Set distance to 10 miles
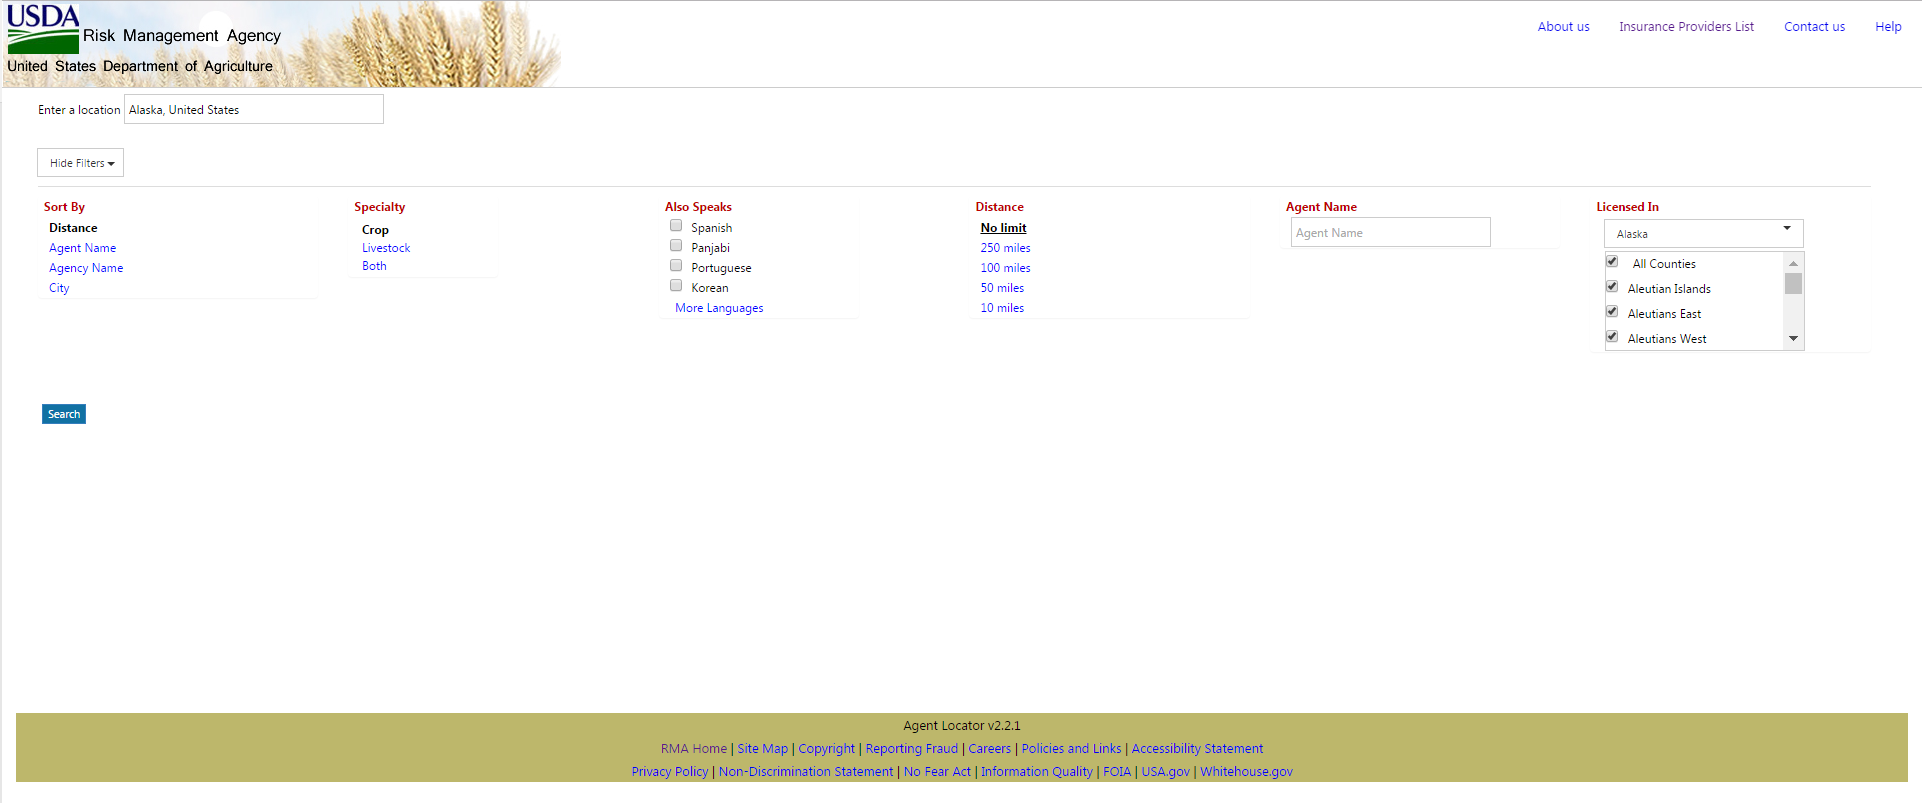1922x803 pixels. click(1002, 308)
